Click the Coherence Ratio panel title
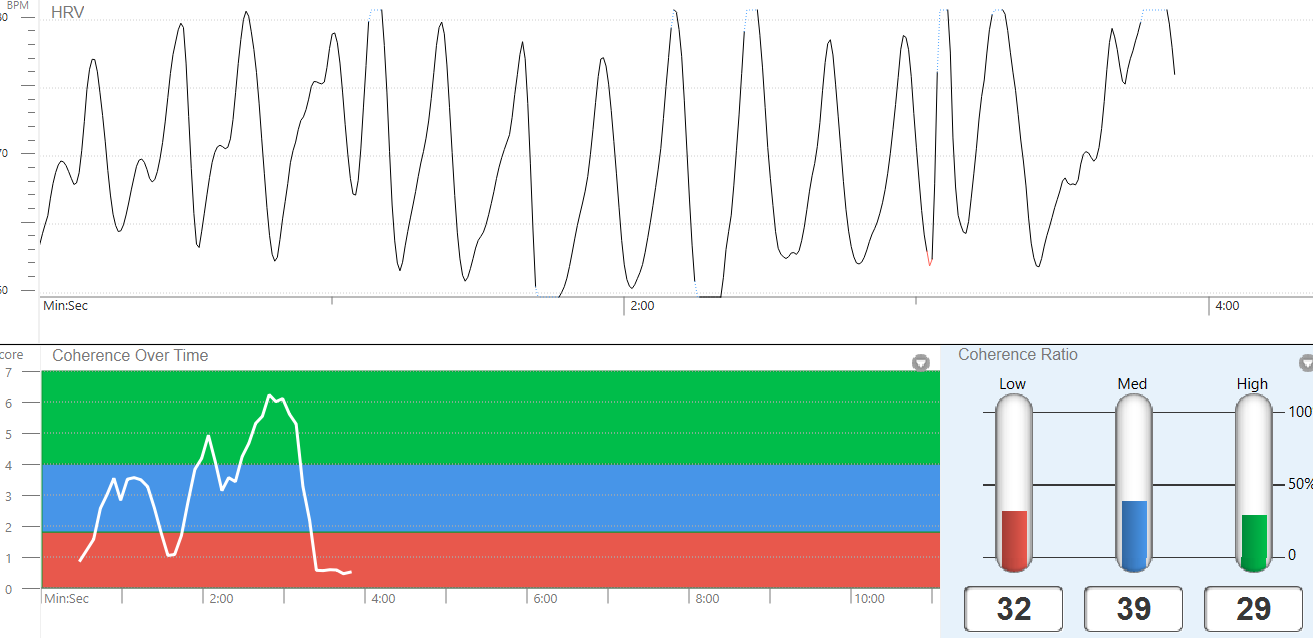Viewport: 1313px width, 638px height. point(1018,355)
